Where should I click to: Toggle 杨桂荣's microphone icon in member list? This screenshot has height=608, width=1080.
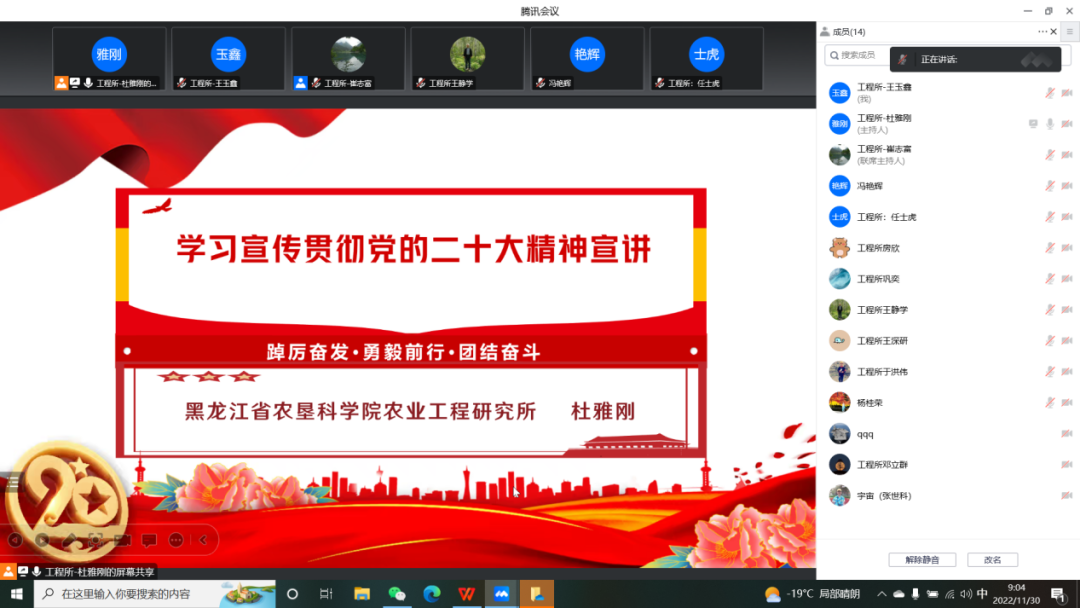coord(1050,401)
